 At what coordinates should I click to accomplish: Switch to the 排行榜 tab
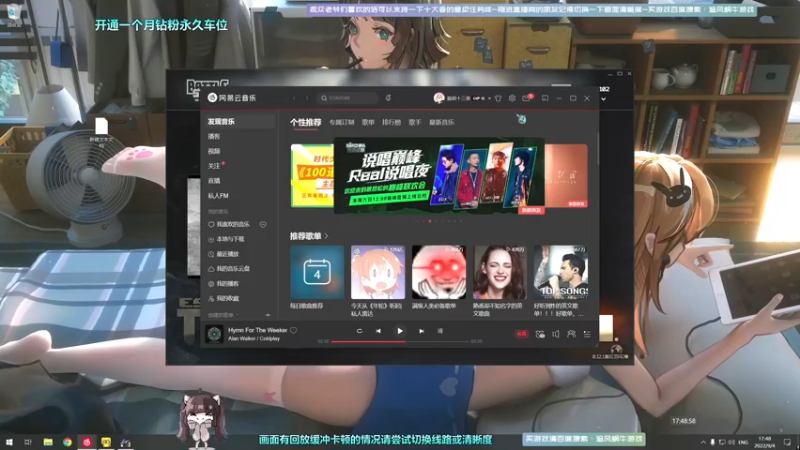coord(391,122)
